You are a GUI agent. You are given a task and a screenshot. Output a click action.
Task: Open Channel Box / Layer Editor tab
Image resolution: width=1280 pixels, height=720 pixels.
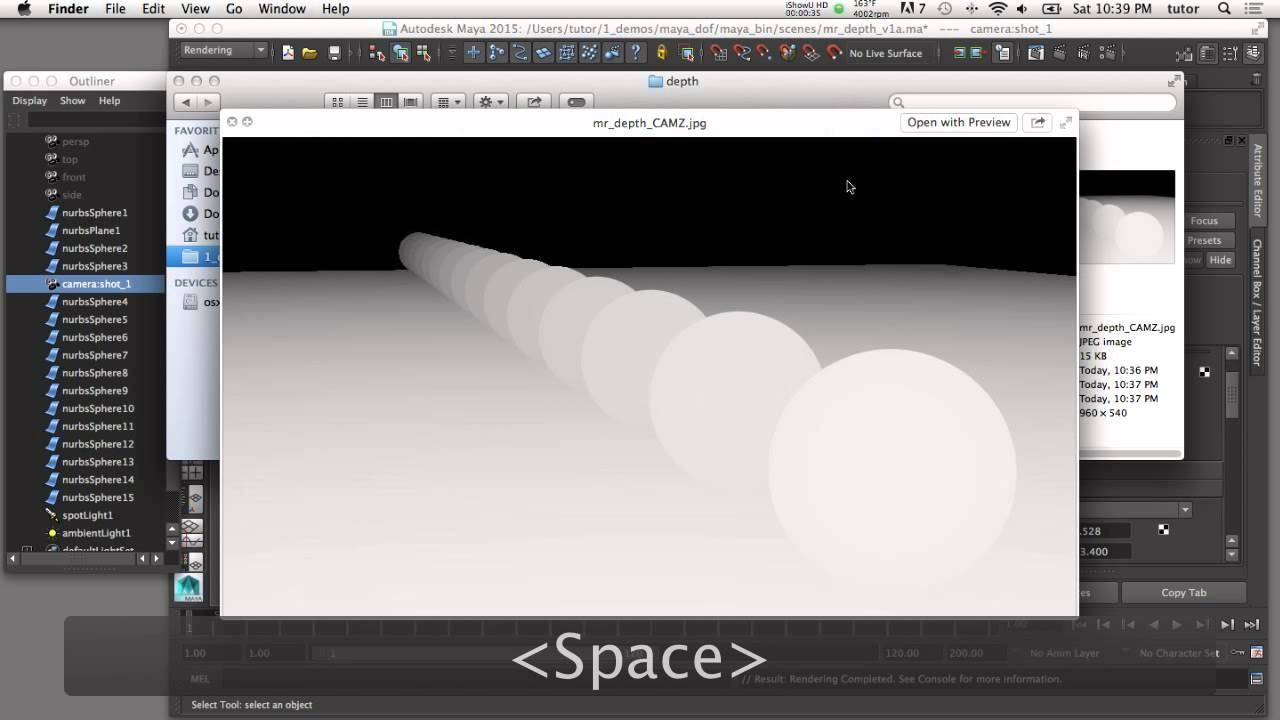1258,302
